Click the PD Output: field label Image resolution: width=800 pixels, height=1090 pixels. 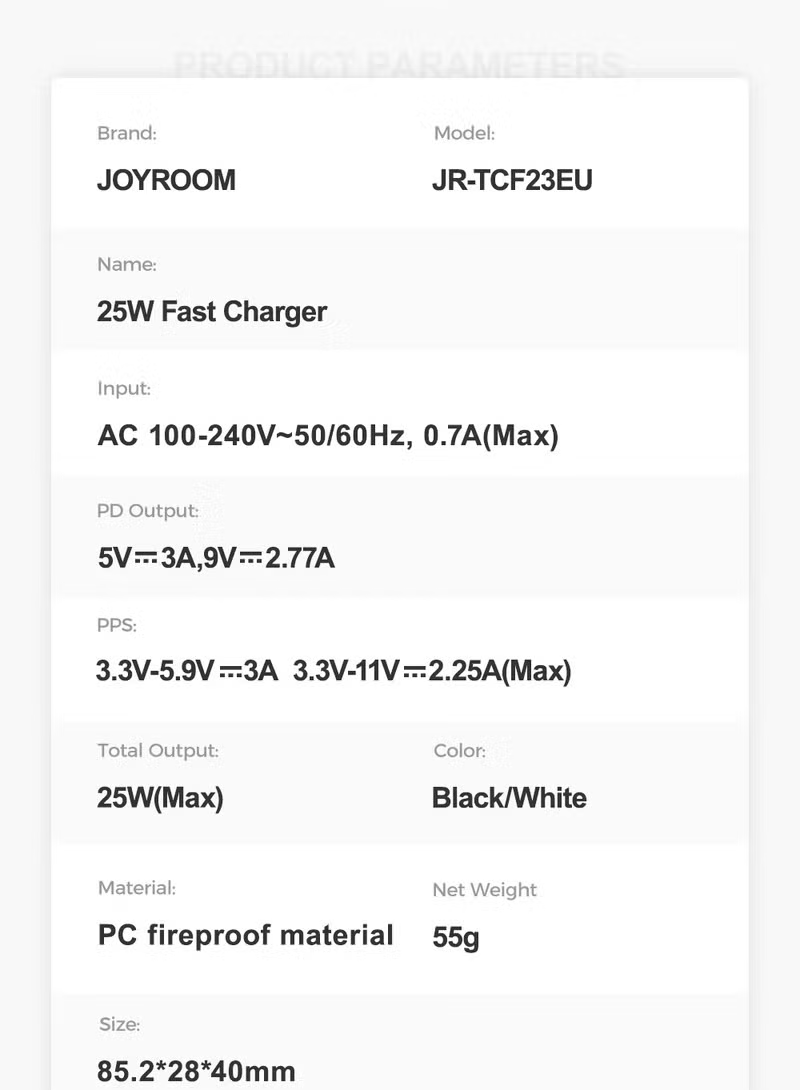[148, 511]
